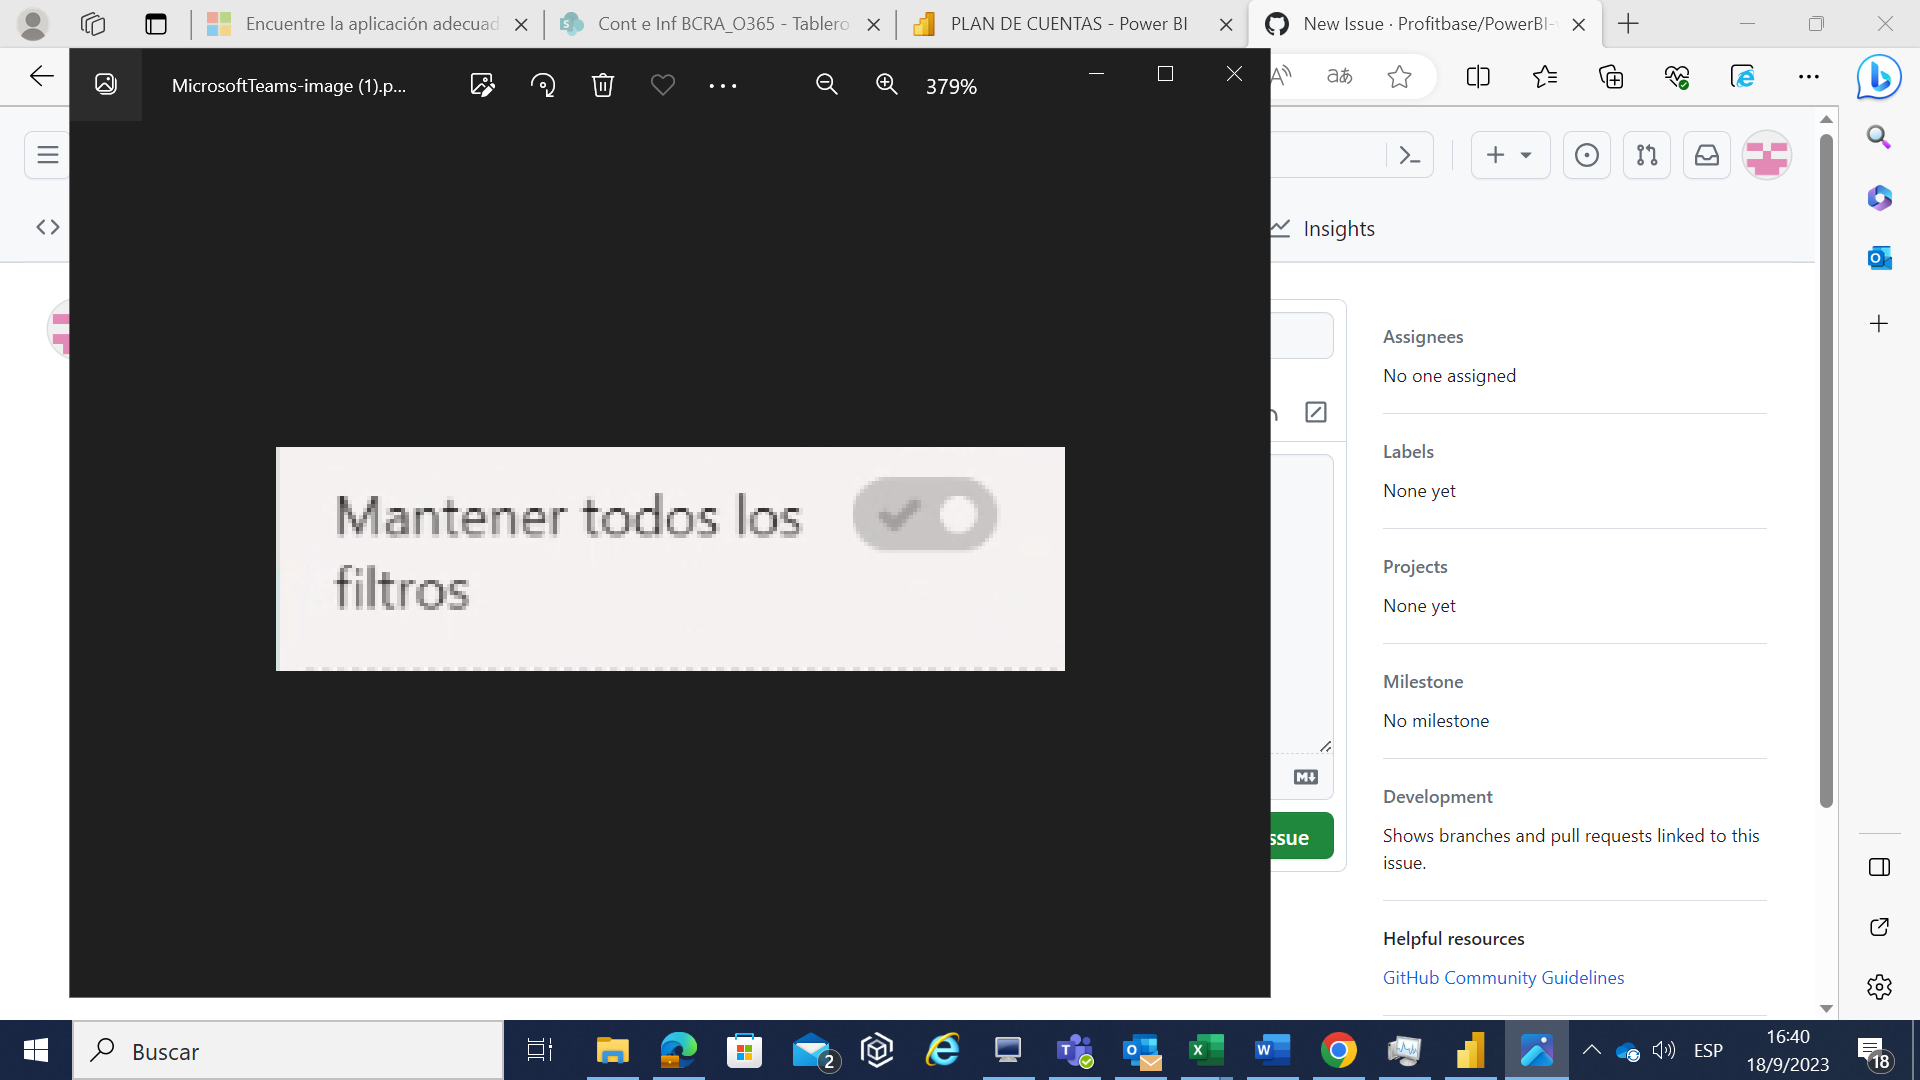Open the GitHub pull requests list
The image size is (1920, 1080).
coord(1646,155)
